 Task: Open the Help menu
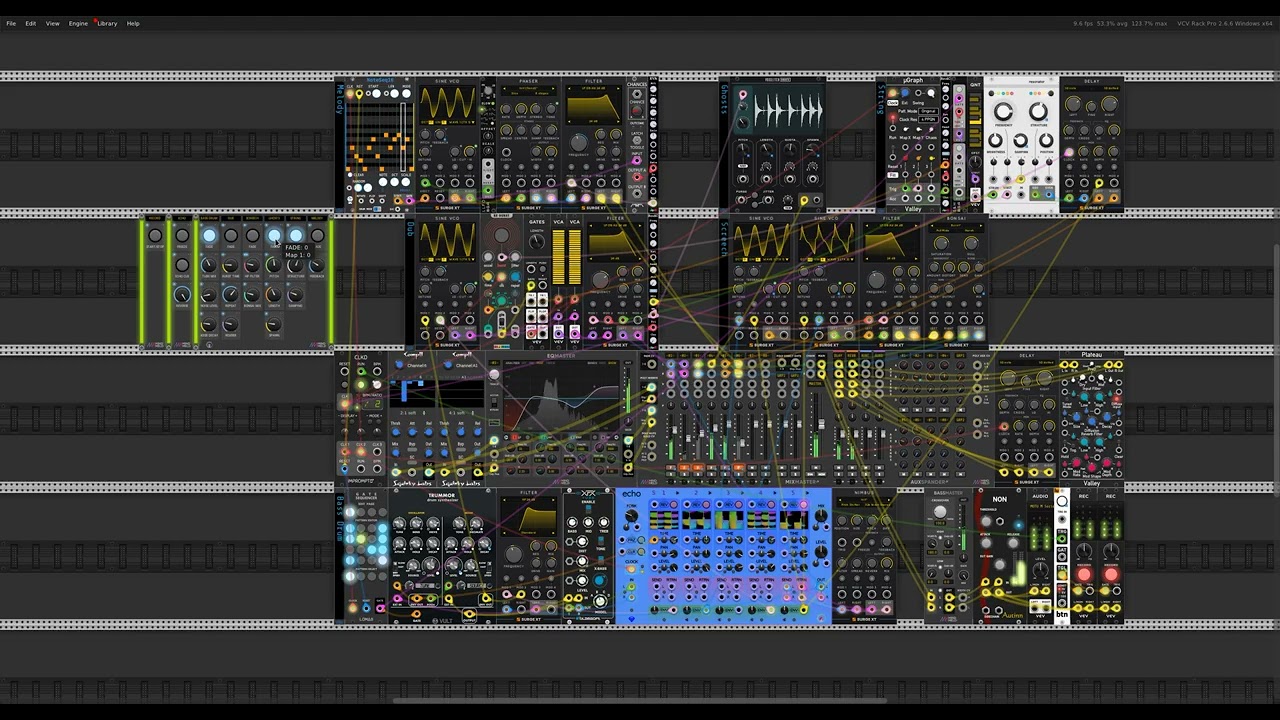(133, 23)
